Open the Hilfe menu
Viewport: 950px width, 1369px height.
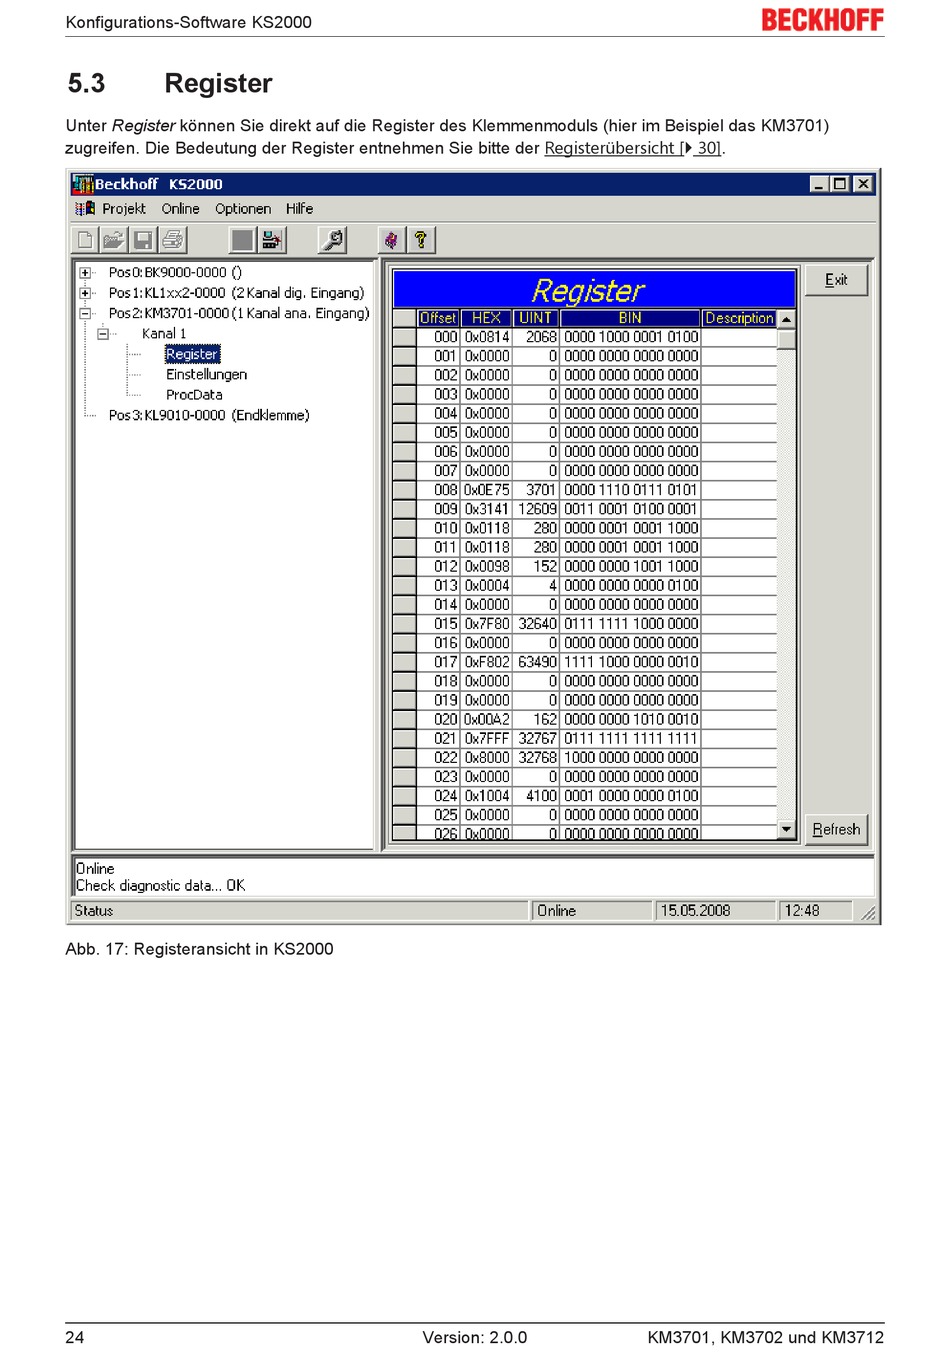299,209
